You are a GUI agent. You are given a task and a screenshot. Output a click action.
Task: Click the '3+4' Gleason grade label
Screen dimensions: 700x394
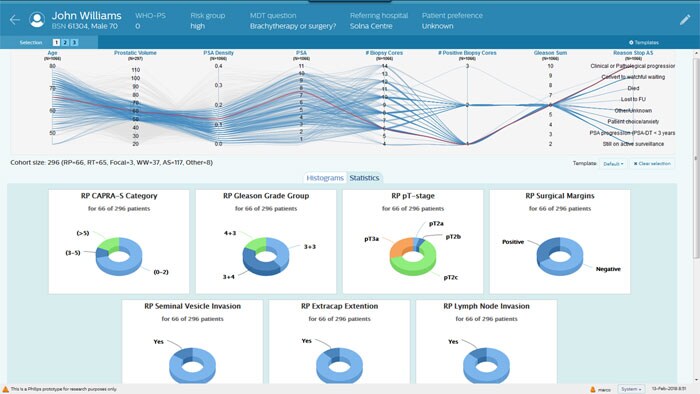coord(229,277)
